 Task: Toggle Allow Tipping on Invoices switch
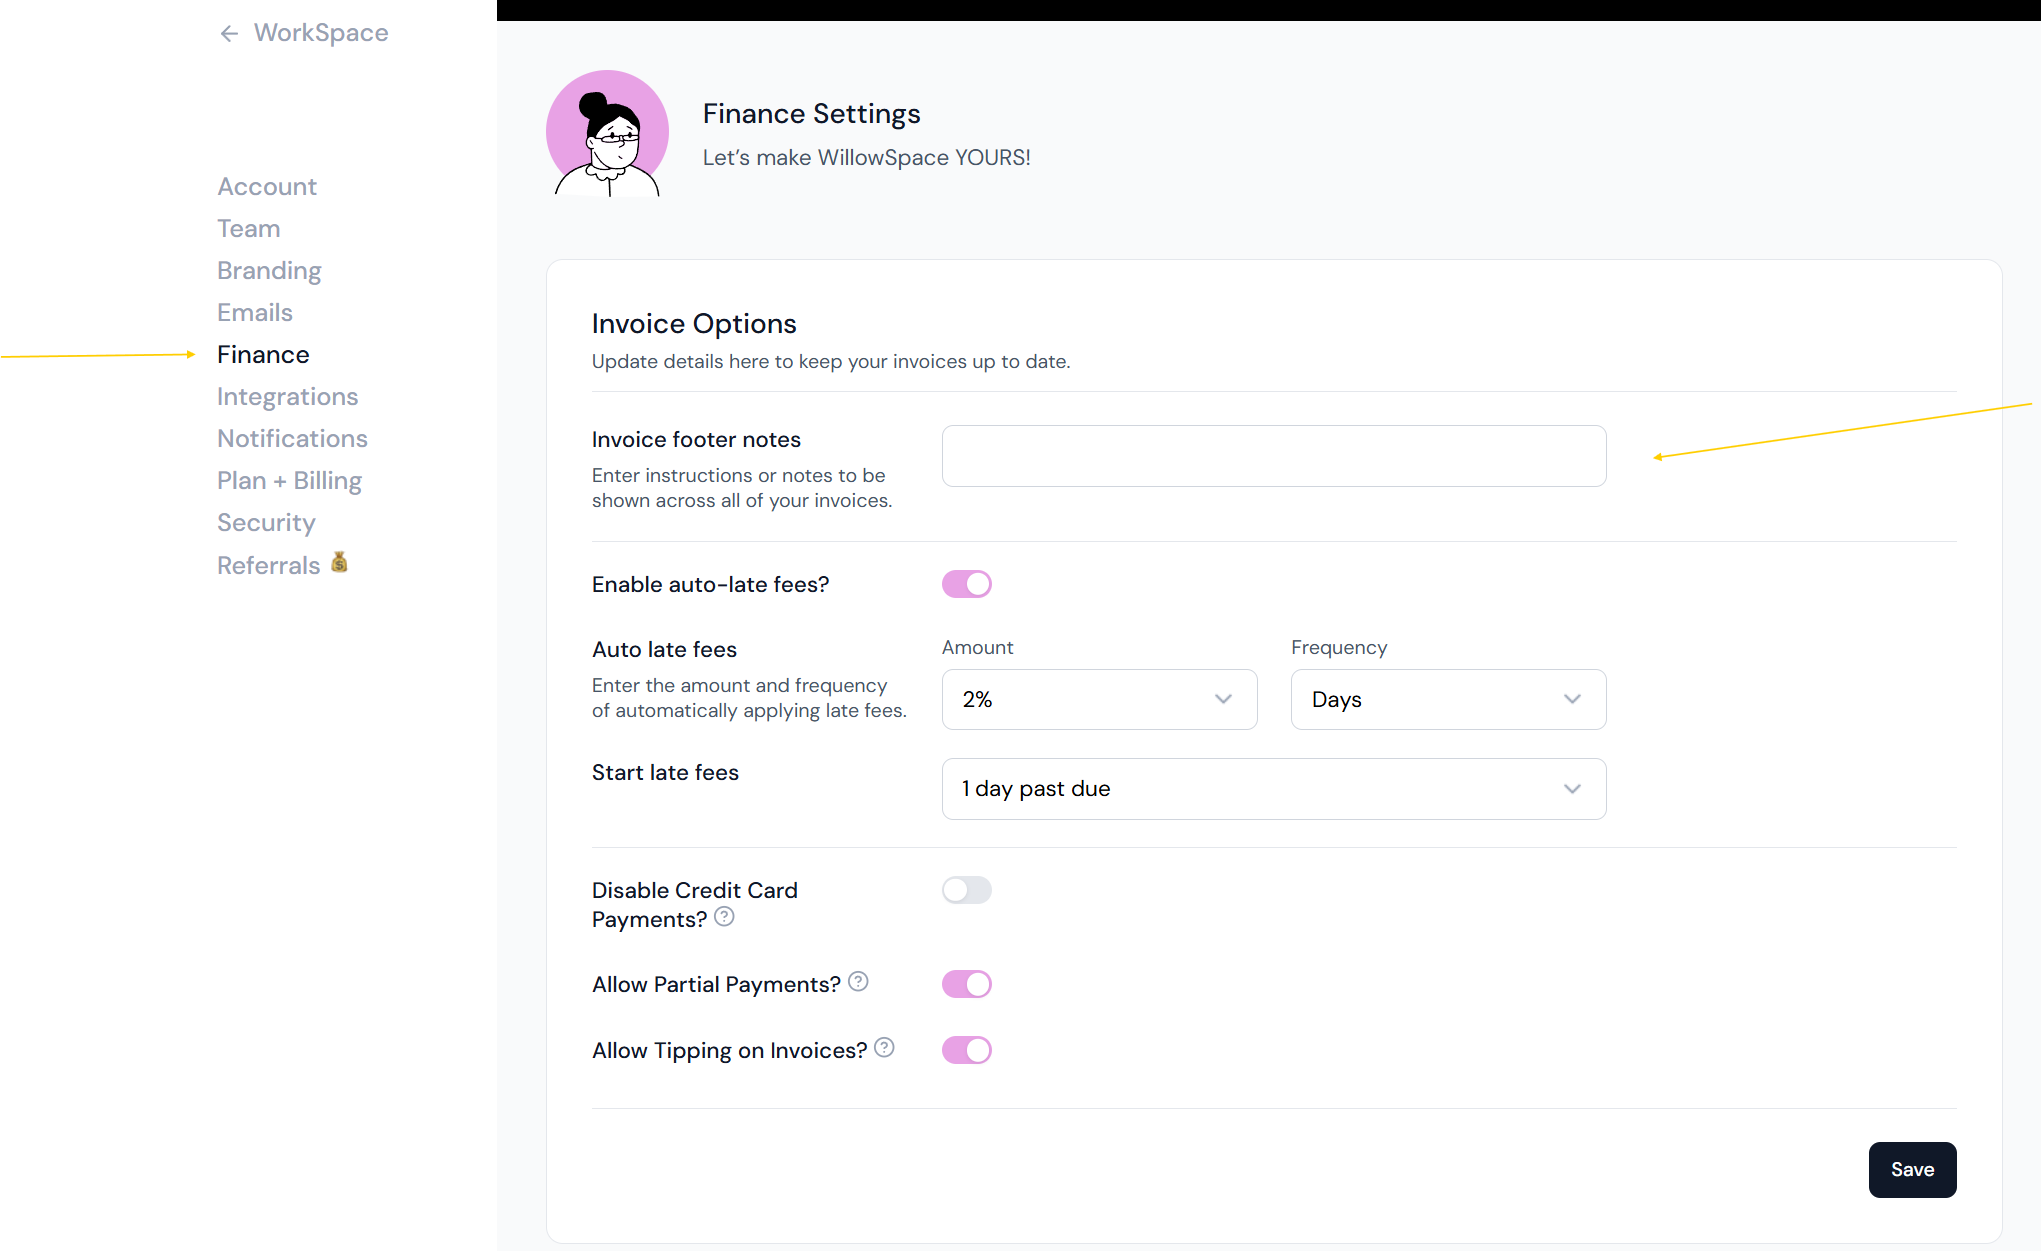pos(967,1050)
